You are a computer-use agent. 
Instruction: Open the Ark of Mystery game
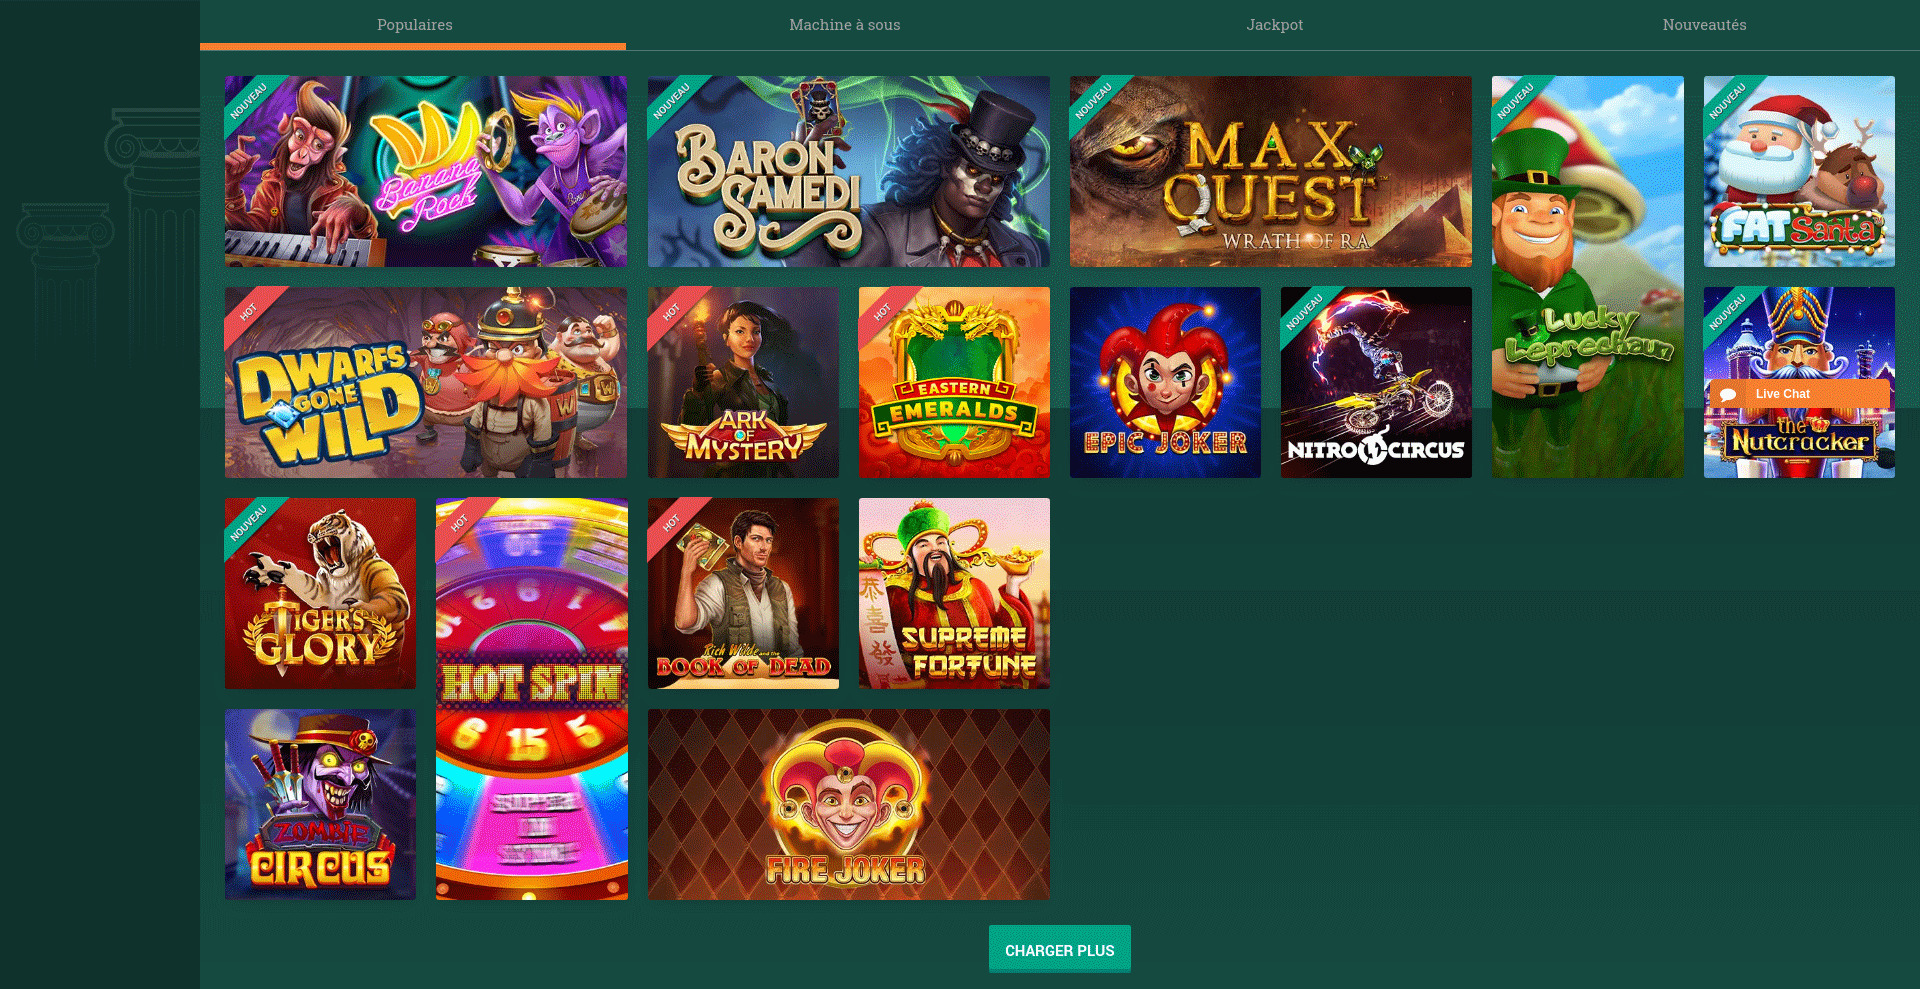click(743, 382)
